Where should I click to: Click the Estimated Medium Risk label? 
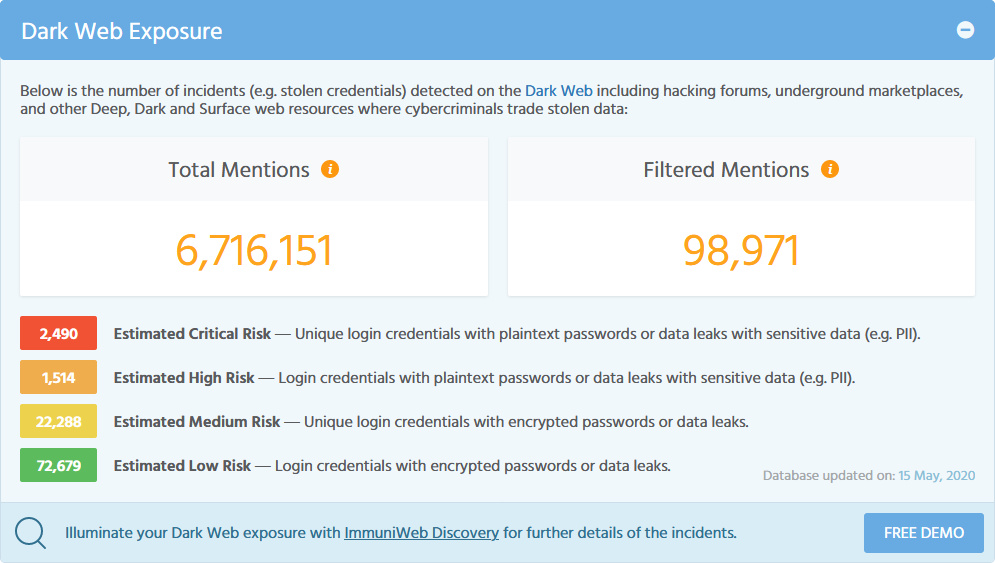tap(197, 422)
